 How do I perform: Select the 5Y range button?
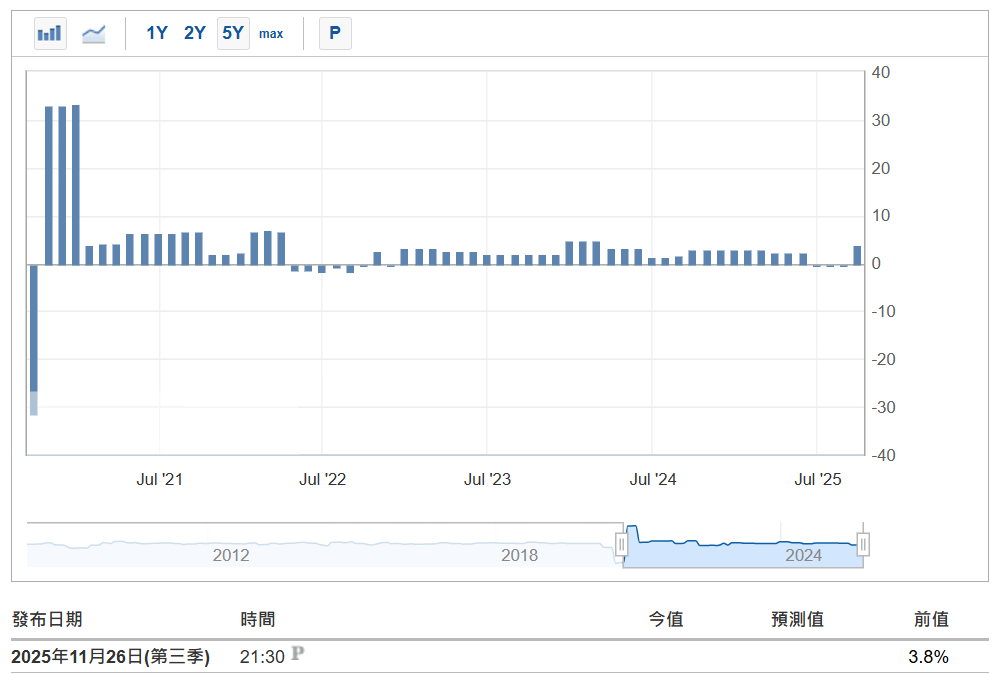point(232,33)
